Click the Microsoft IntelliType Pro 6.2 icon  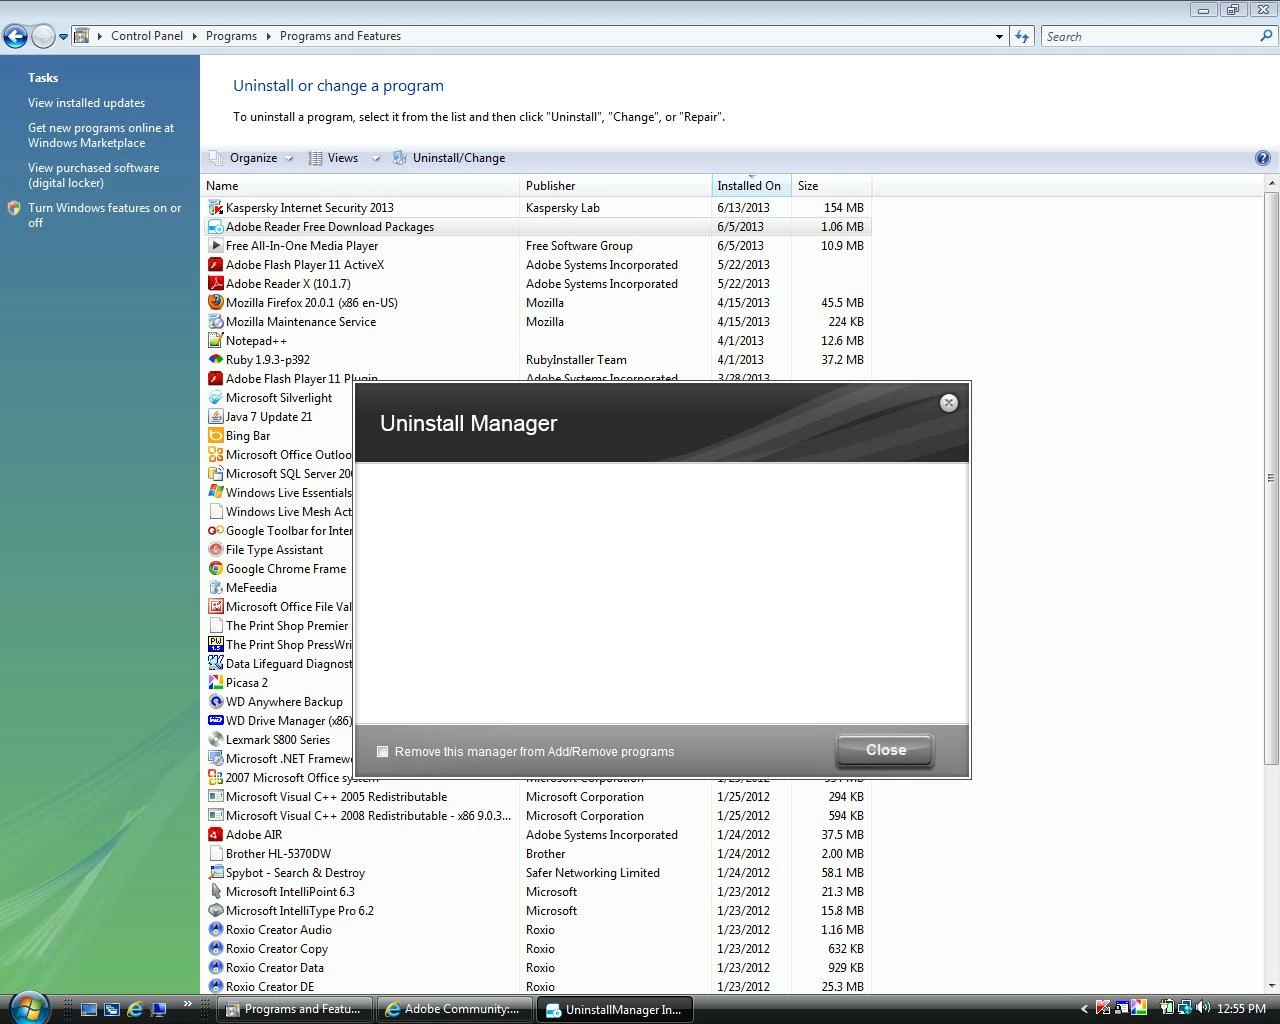215,911
